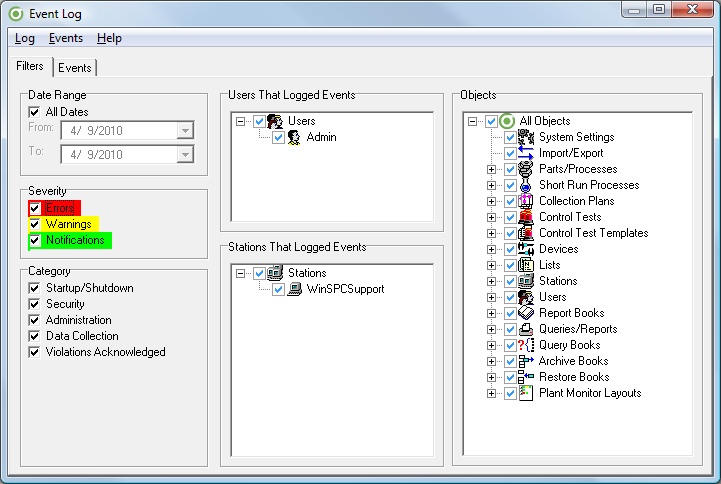Collapse the Stations tree in Stations panel
The image size is (721, 484).
(x=240, y=273)
